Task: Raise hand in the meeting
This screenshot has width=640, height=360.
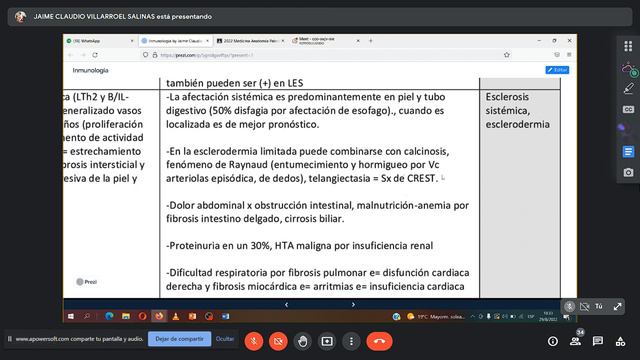Action: (302, 341)
